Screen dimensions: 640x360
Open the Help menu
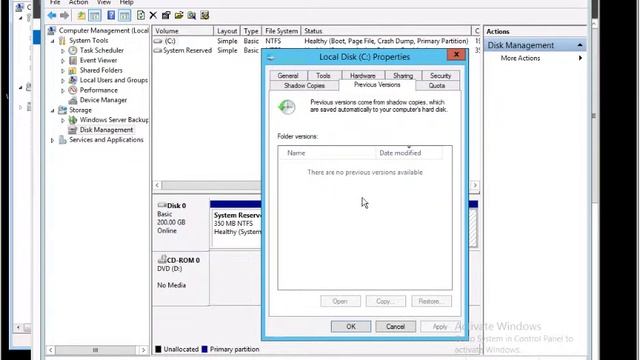click(126, 2)
